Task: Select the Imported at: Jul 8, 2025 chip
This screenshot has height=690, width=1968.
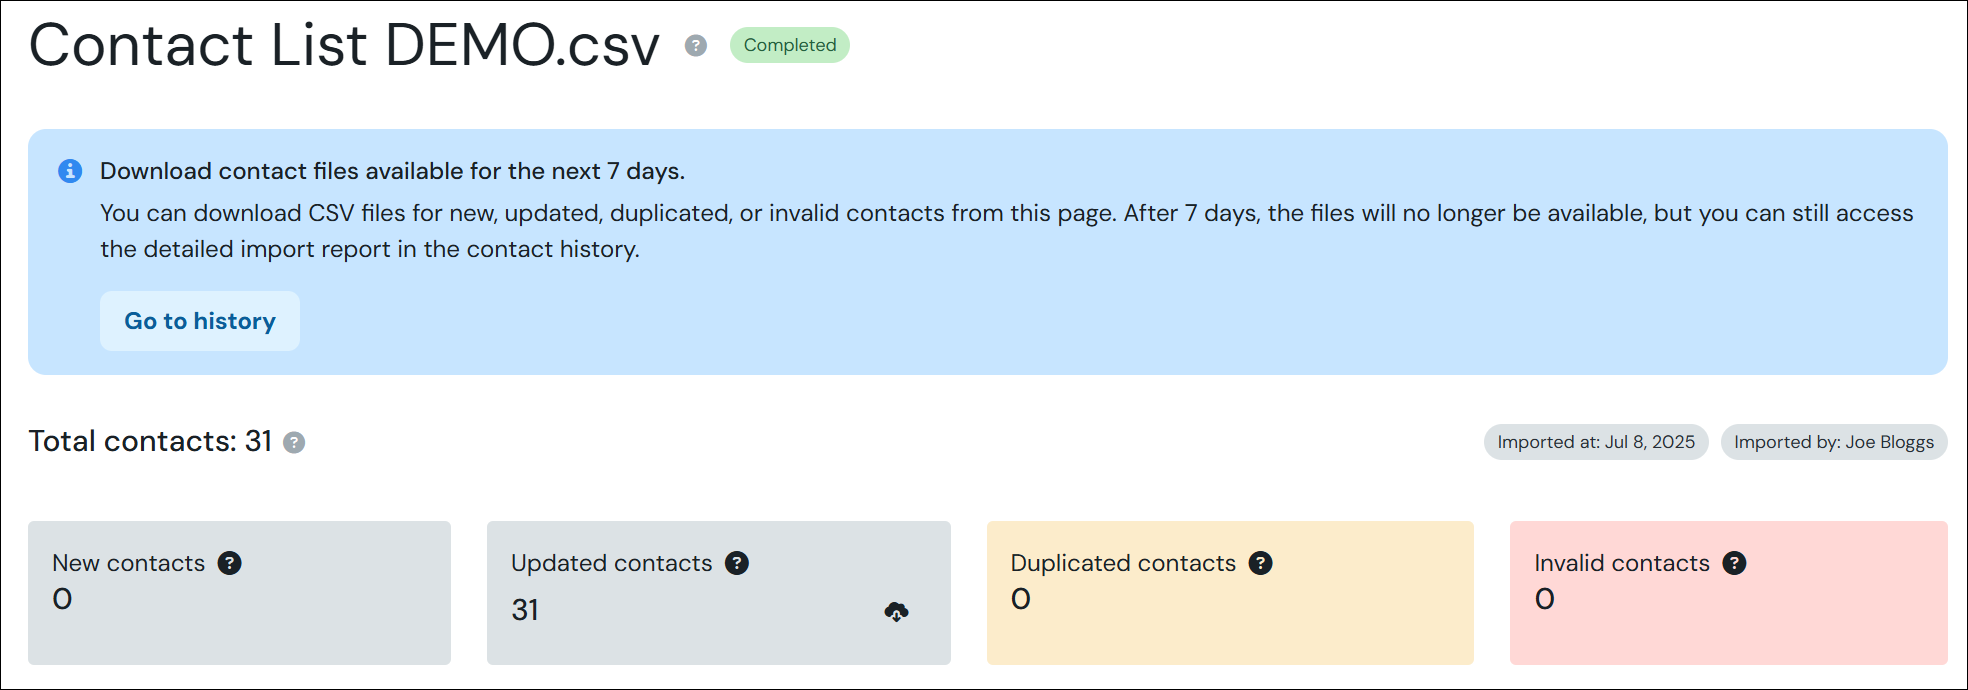Action: (1595, 441)
